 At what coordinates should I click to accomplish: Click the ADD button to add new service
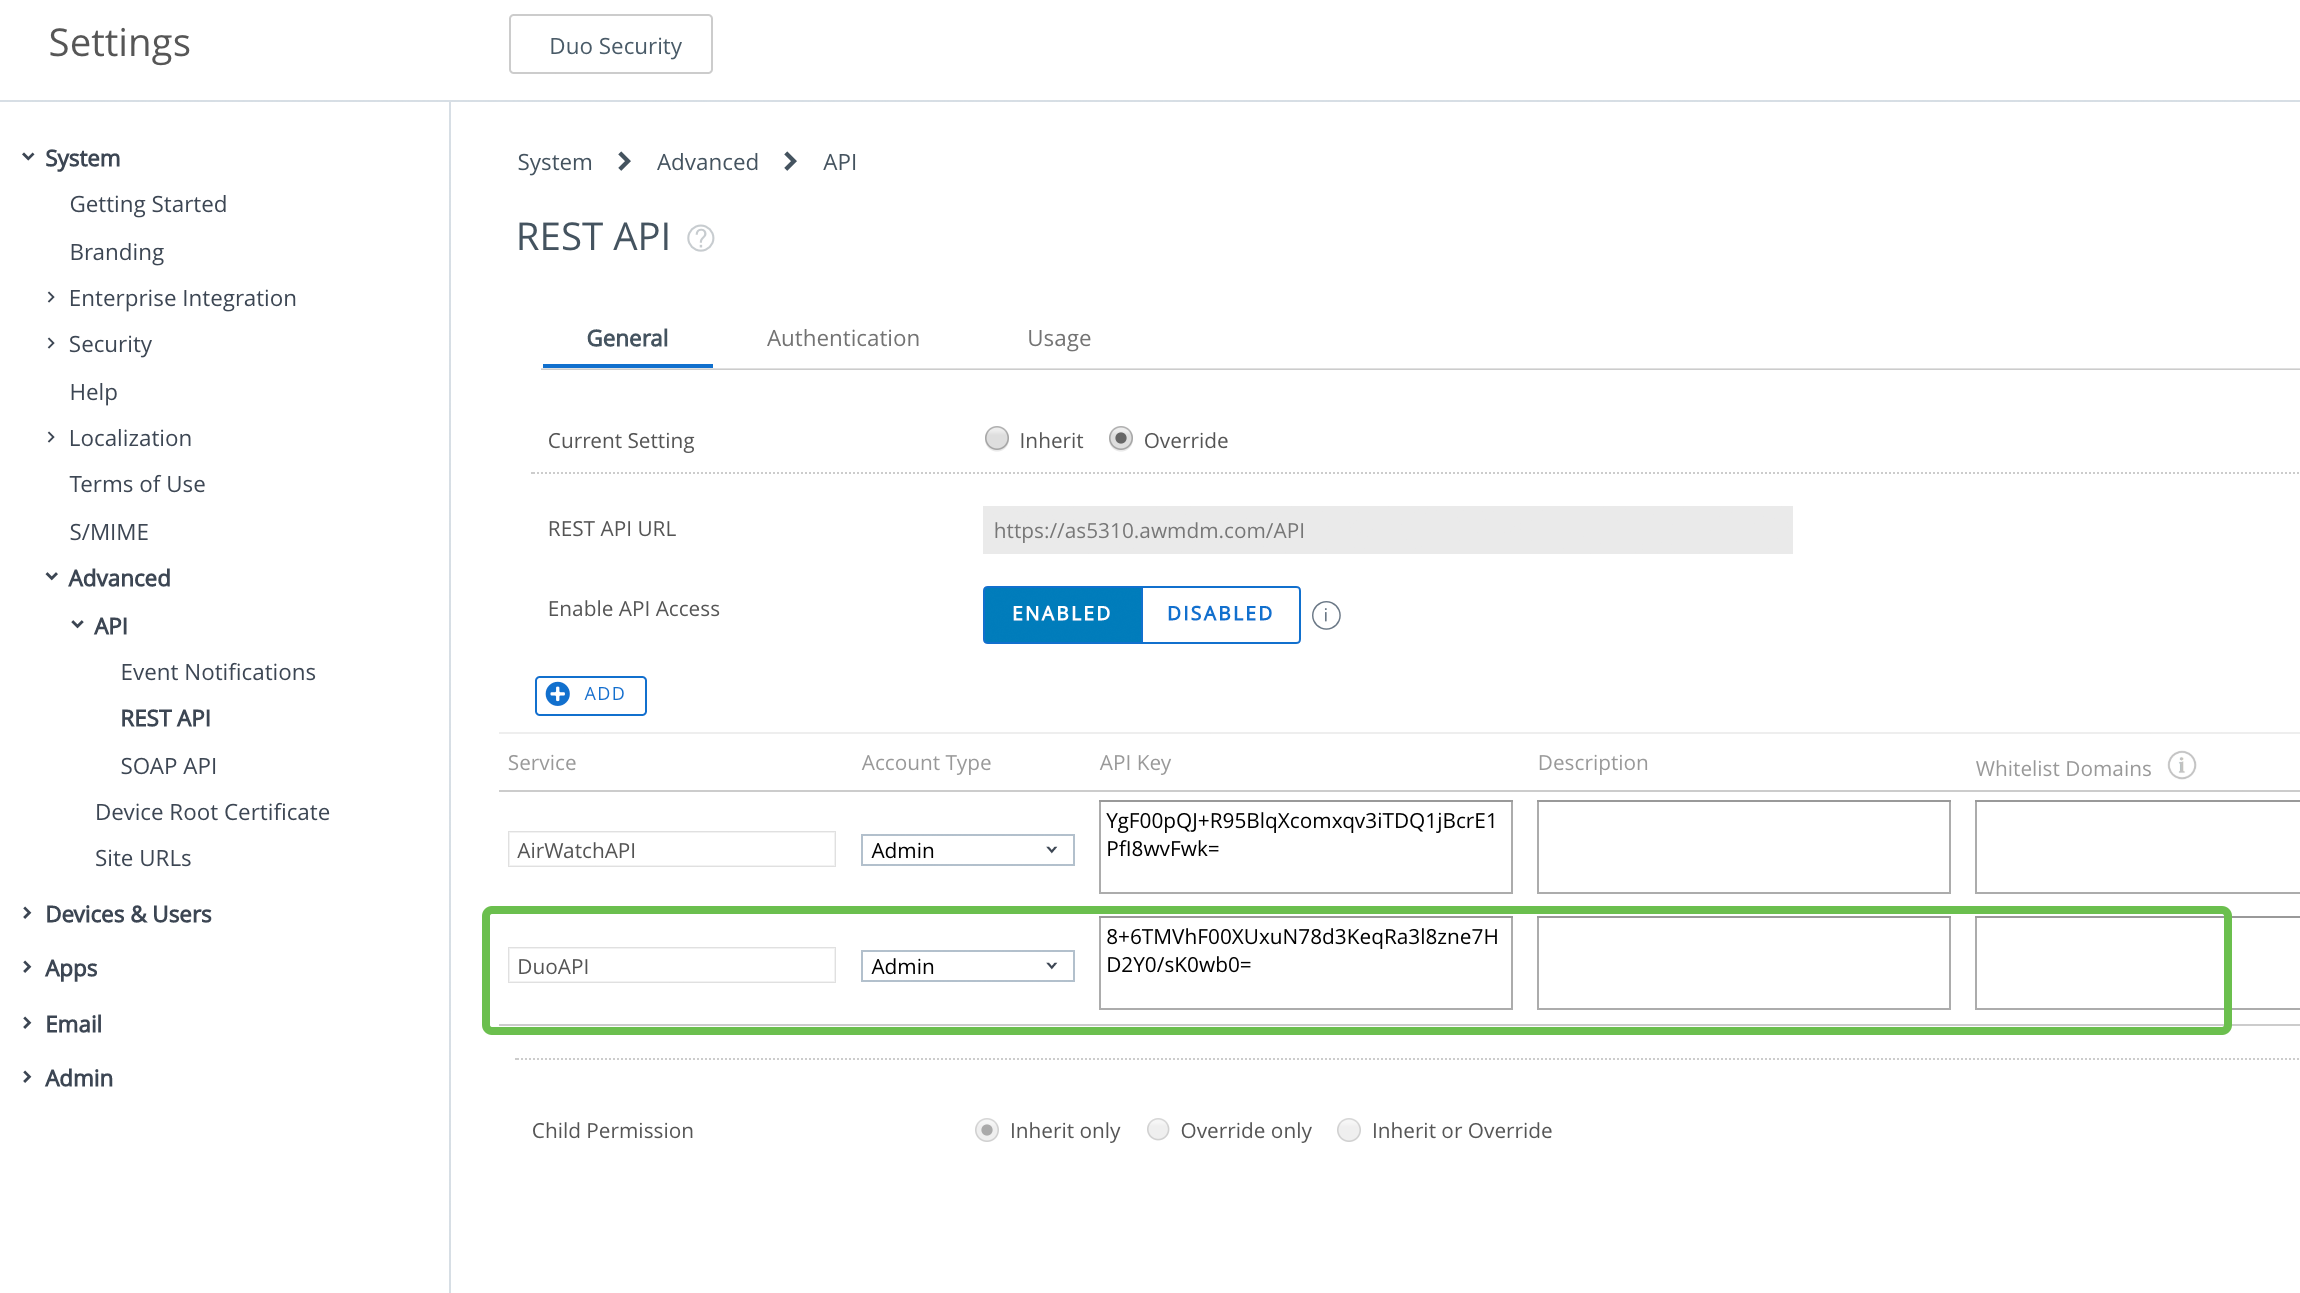point(589,695)
